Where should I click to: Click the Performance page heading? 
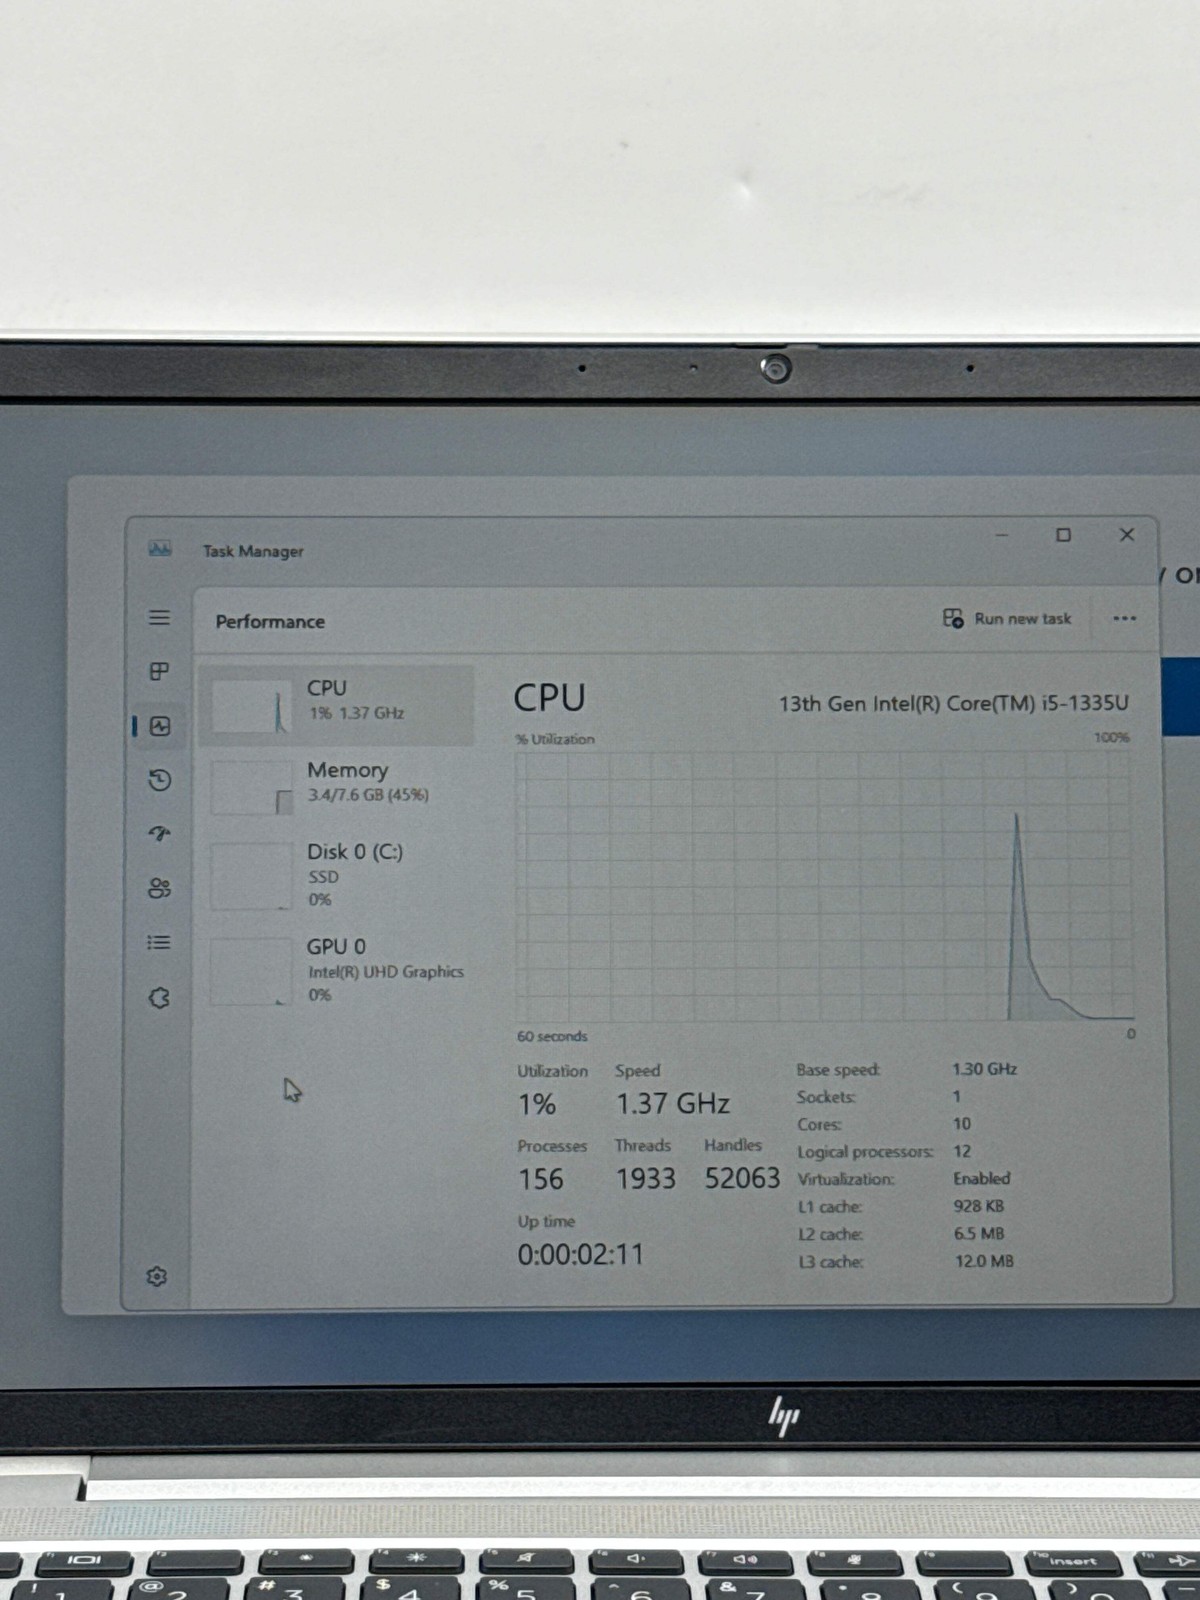click(x=270, y=621)
